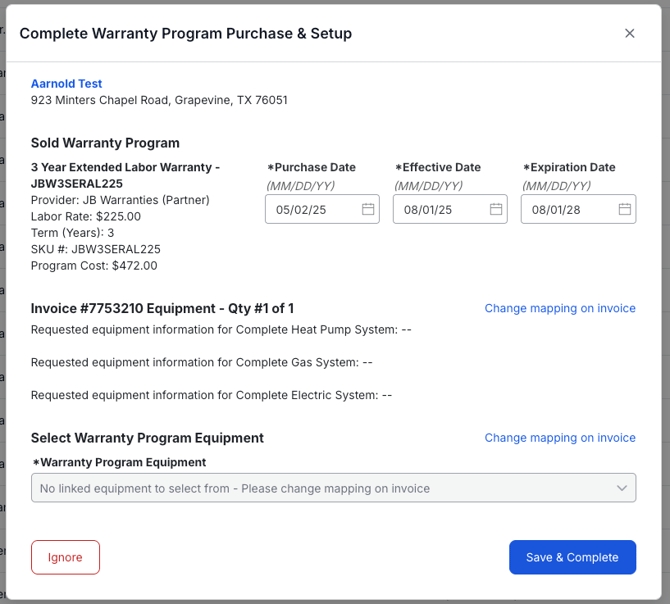Open the Effective Date calendar picker icon
Screen dimensions: 670x604
[496, 209]
